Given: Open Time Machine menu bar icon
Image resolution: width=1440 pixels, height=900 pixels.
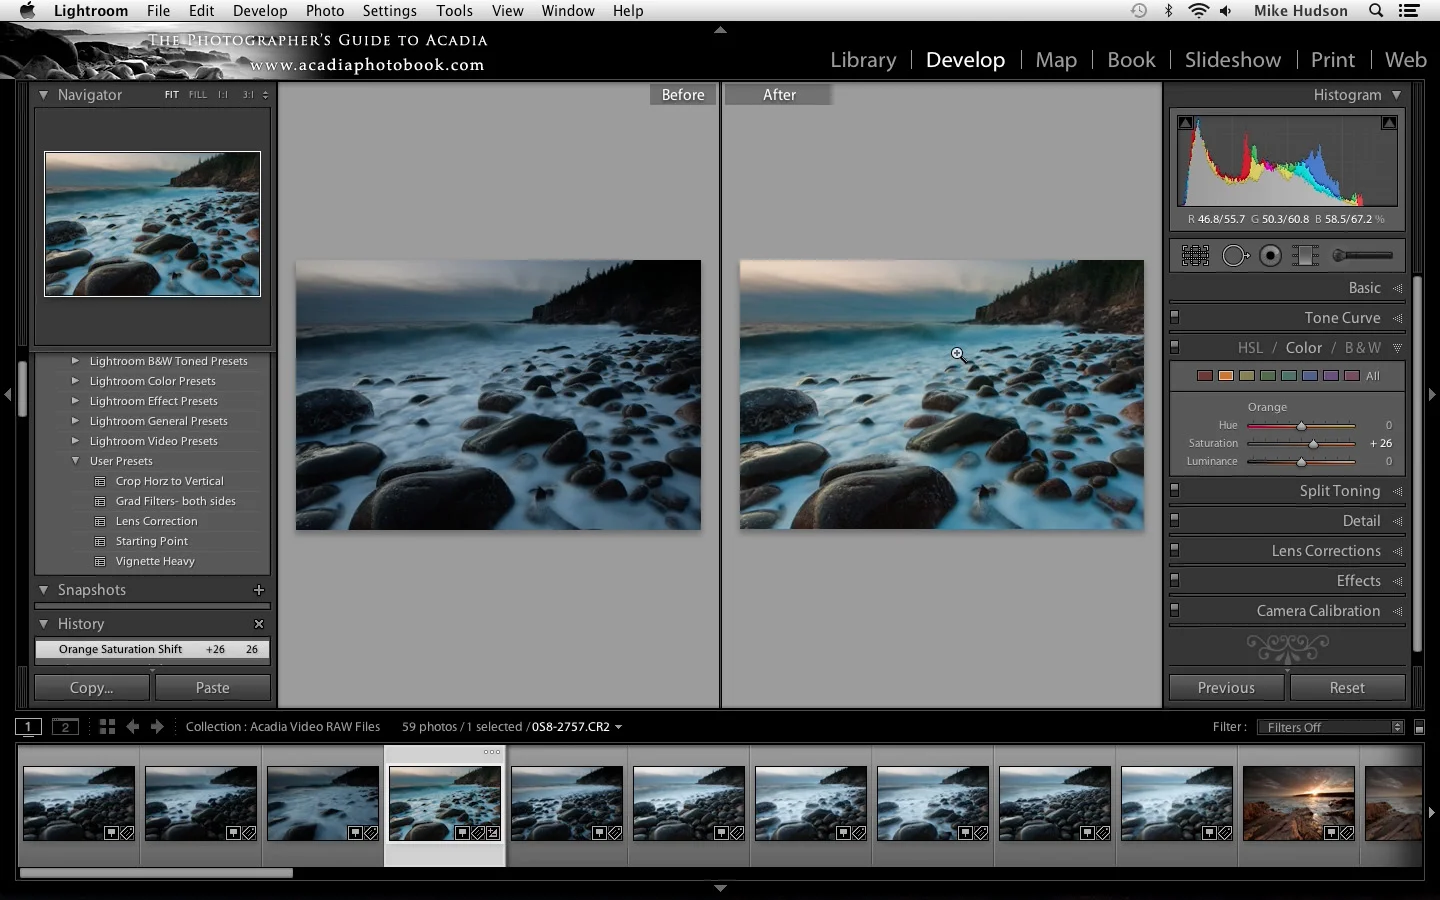Looking at the screenshot, I should pos(1139,11).
